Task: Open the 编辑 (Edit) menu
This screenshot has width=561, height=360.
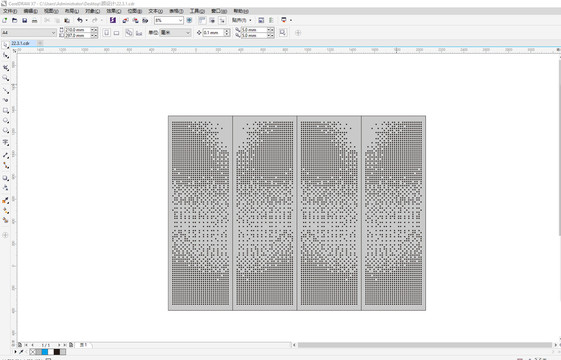Action: click(30, 11)
